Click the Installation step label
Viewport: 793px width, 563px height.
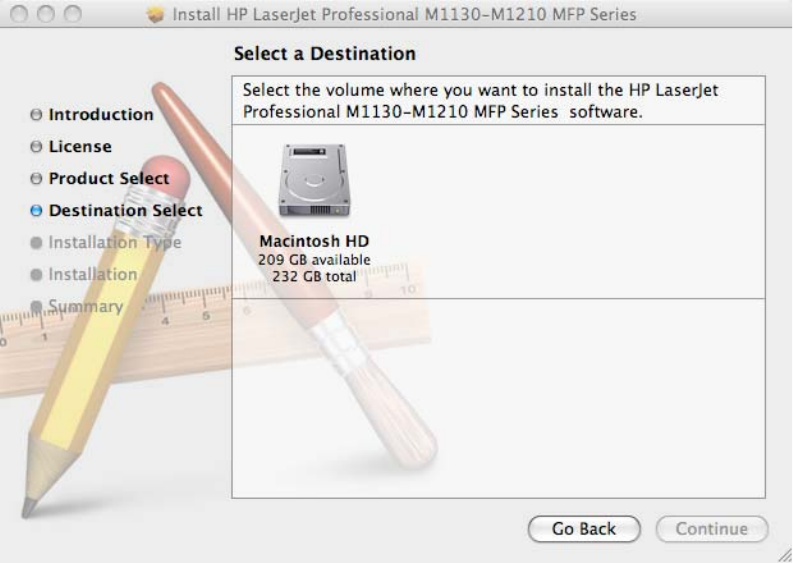tap(93, 274)
